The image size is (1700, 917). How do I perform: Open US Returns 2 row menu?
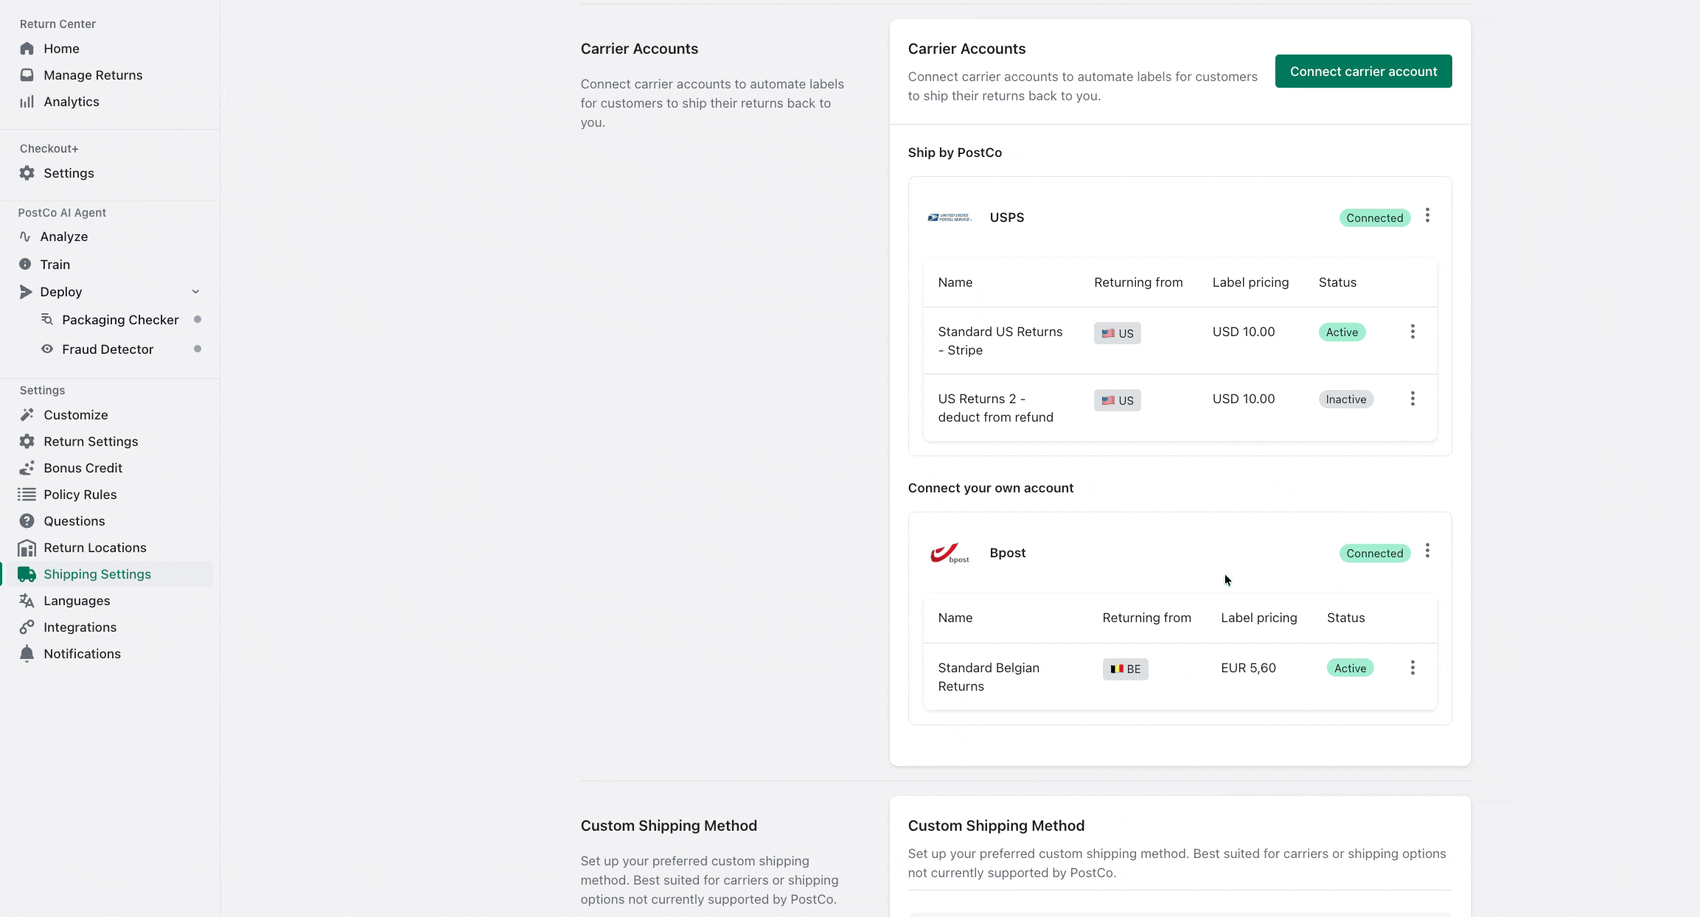(1412, 399)
